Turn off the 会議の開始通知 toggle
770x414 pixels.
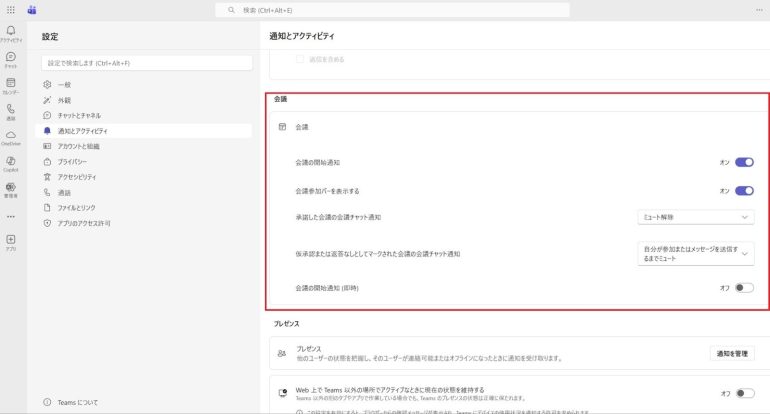pos(744,162)
